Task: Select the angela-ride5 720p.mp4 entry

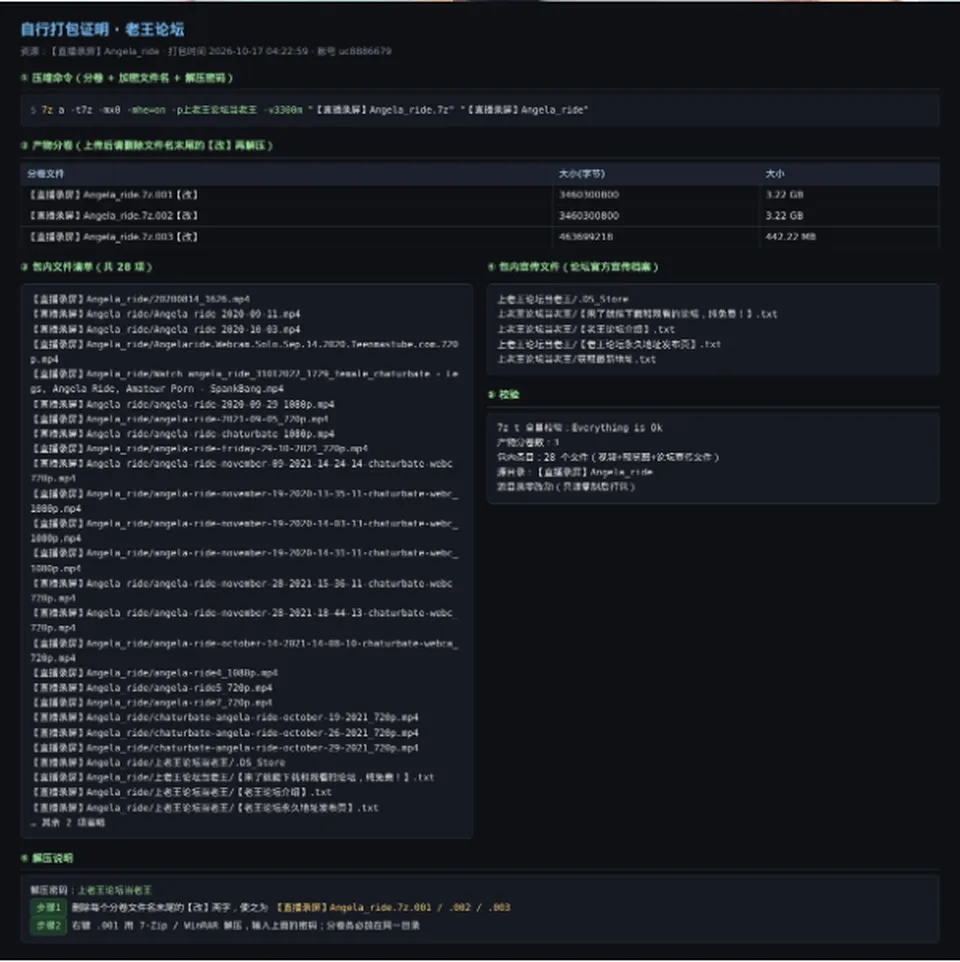Action: click(x=152, y=688)
